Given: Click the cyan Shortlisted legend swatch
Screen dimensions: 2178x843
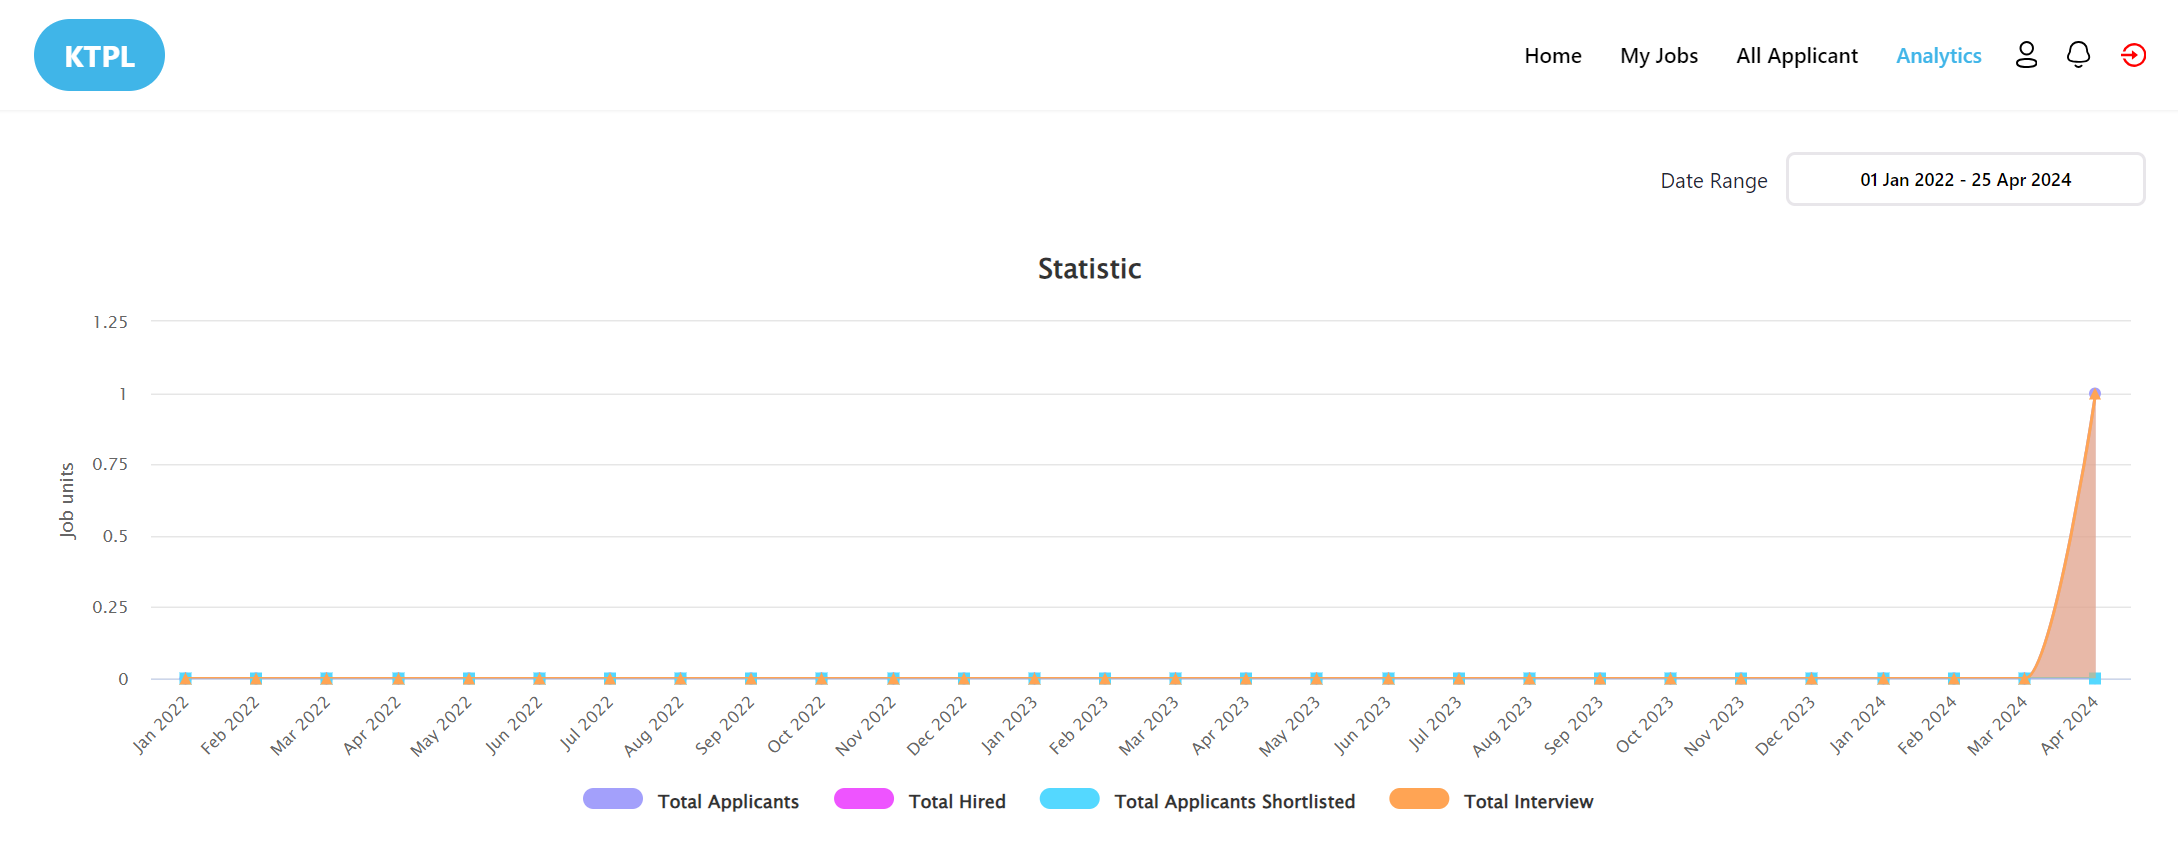Looking at the screenshot, I should 1069,799.
